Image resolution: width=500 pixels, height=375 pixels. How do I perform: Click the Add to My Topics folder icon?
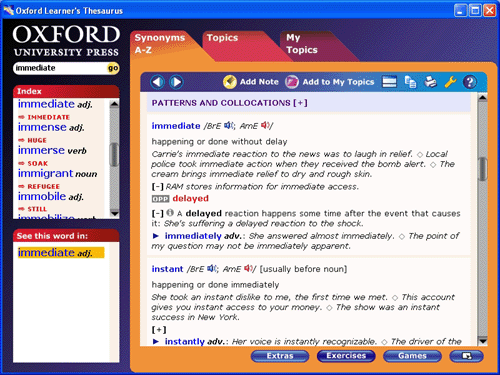click(x=292, y=82)
